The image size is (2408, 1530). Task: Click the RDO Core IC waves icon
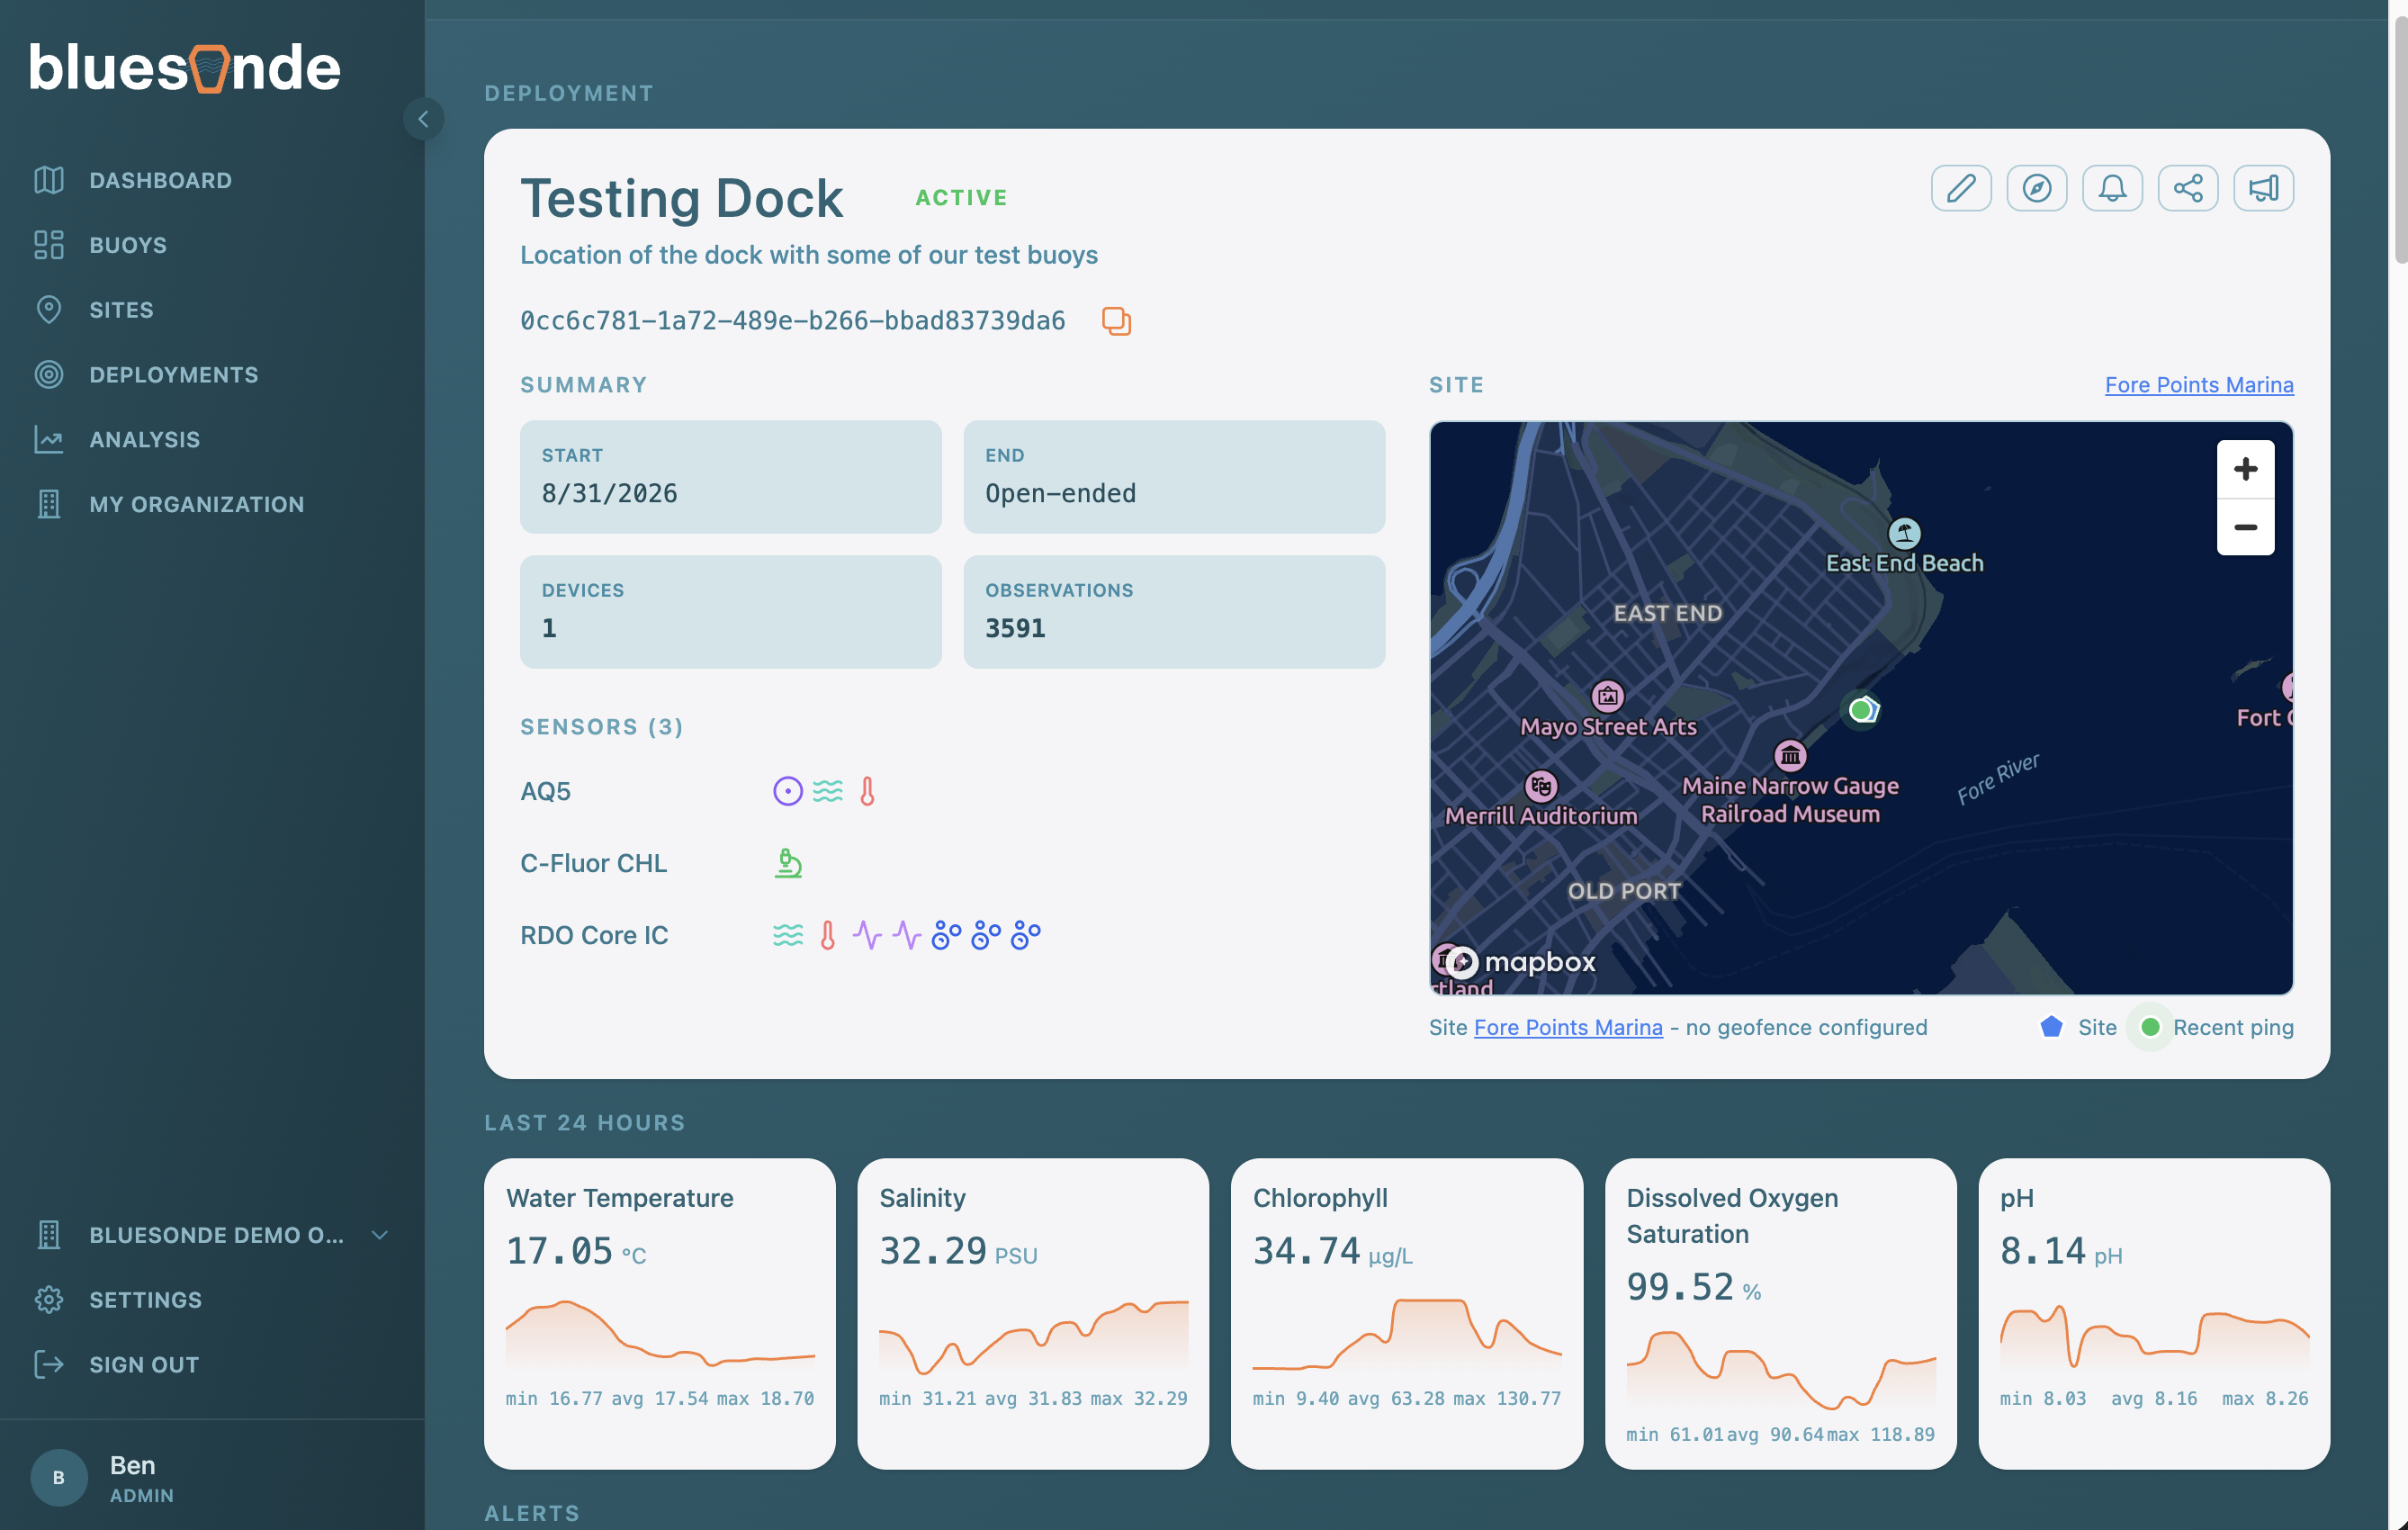[788, 935]
